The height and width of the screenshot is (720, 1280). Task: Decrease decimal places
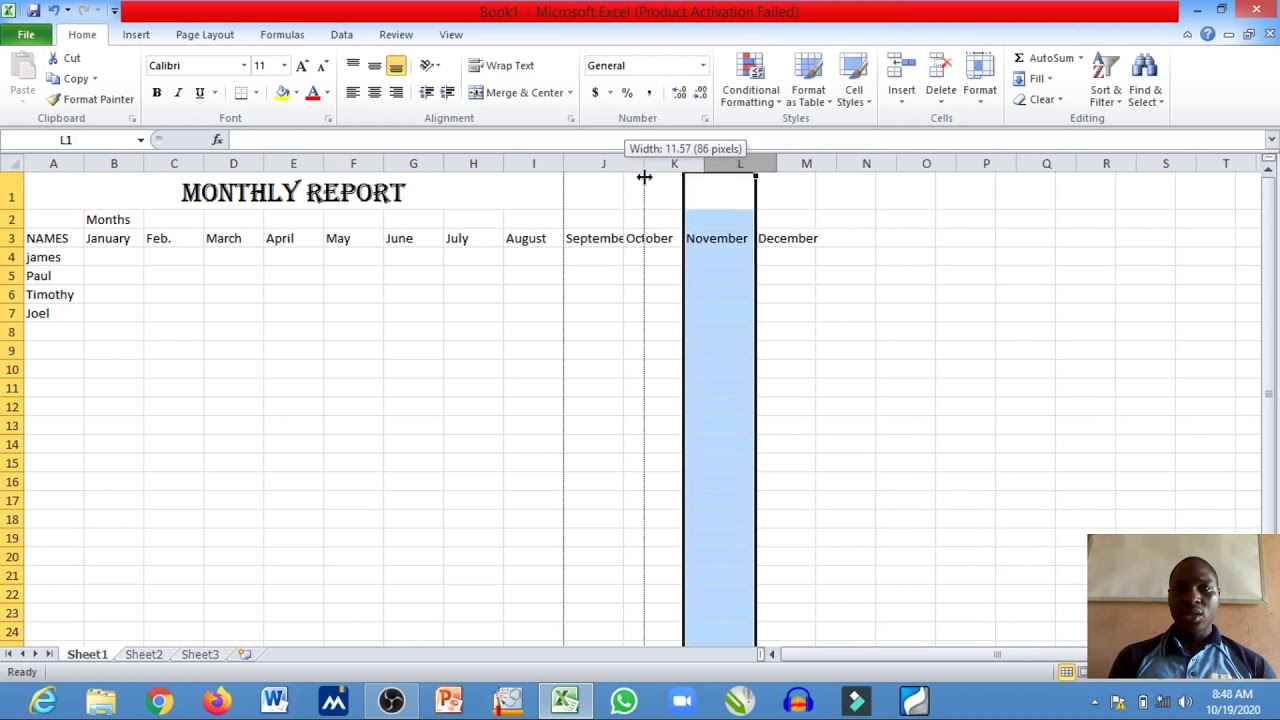pyautogui.click(x=699, y=93)
